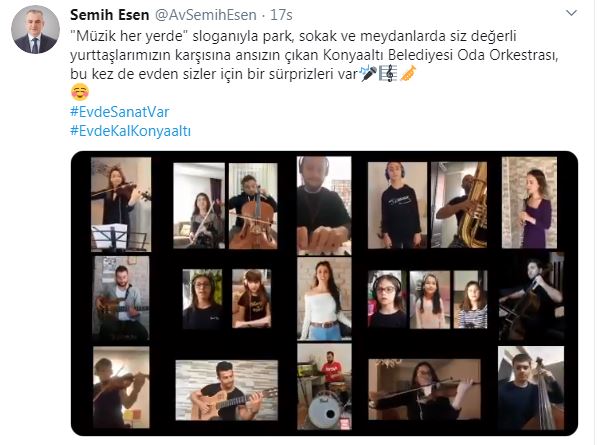This screenshot has width=614, height=445.
Task: Select the acoustic guitar player tile
Action: coord(227,390)
